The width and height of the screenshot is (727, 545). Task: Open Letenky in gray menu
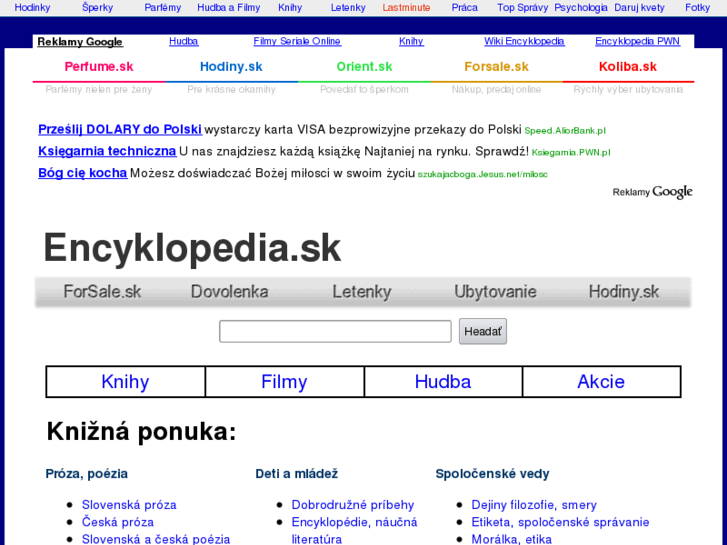coord(362,292)
